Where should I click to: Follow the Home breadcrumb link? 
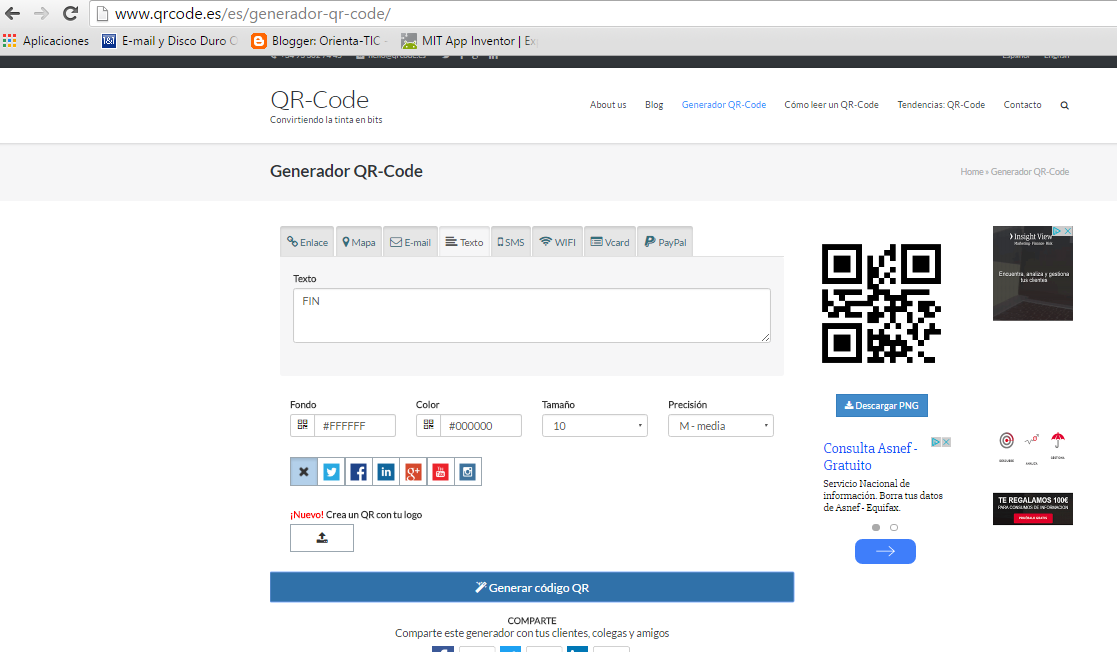point(972,172)
